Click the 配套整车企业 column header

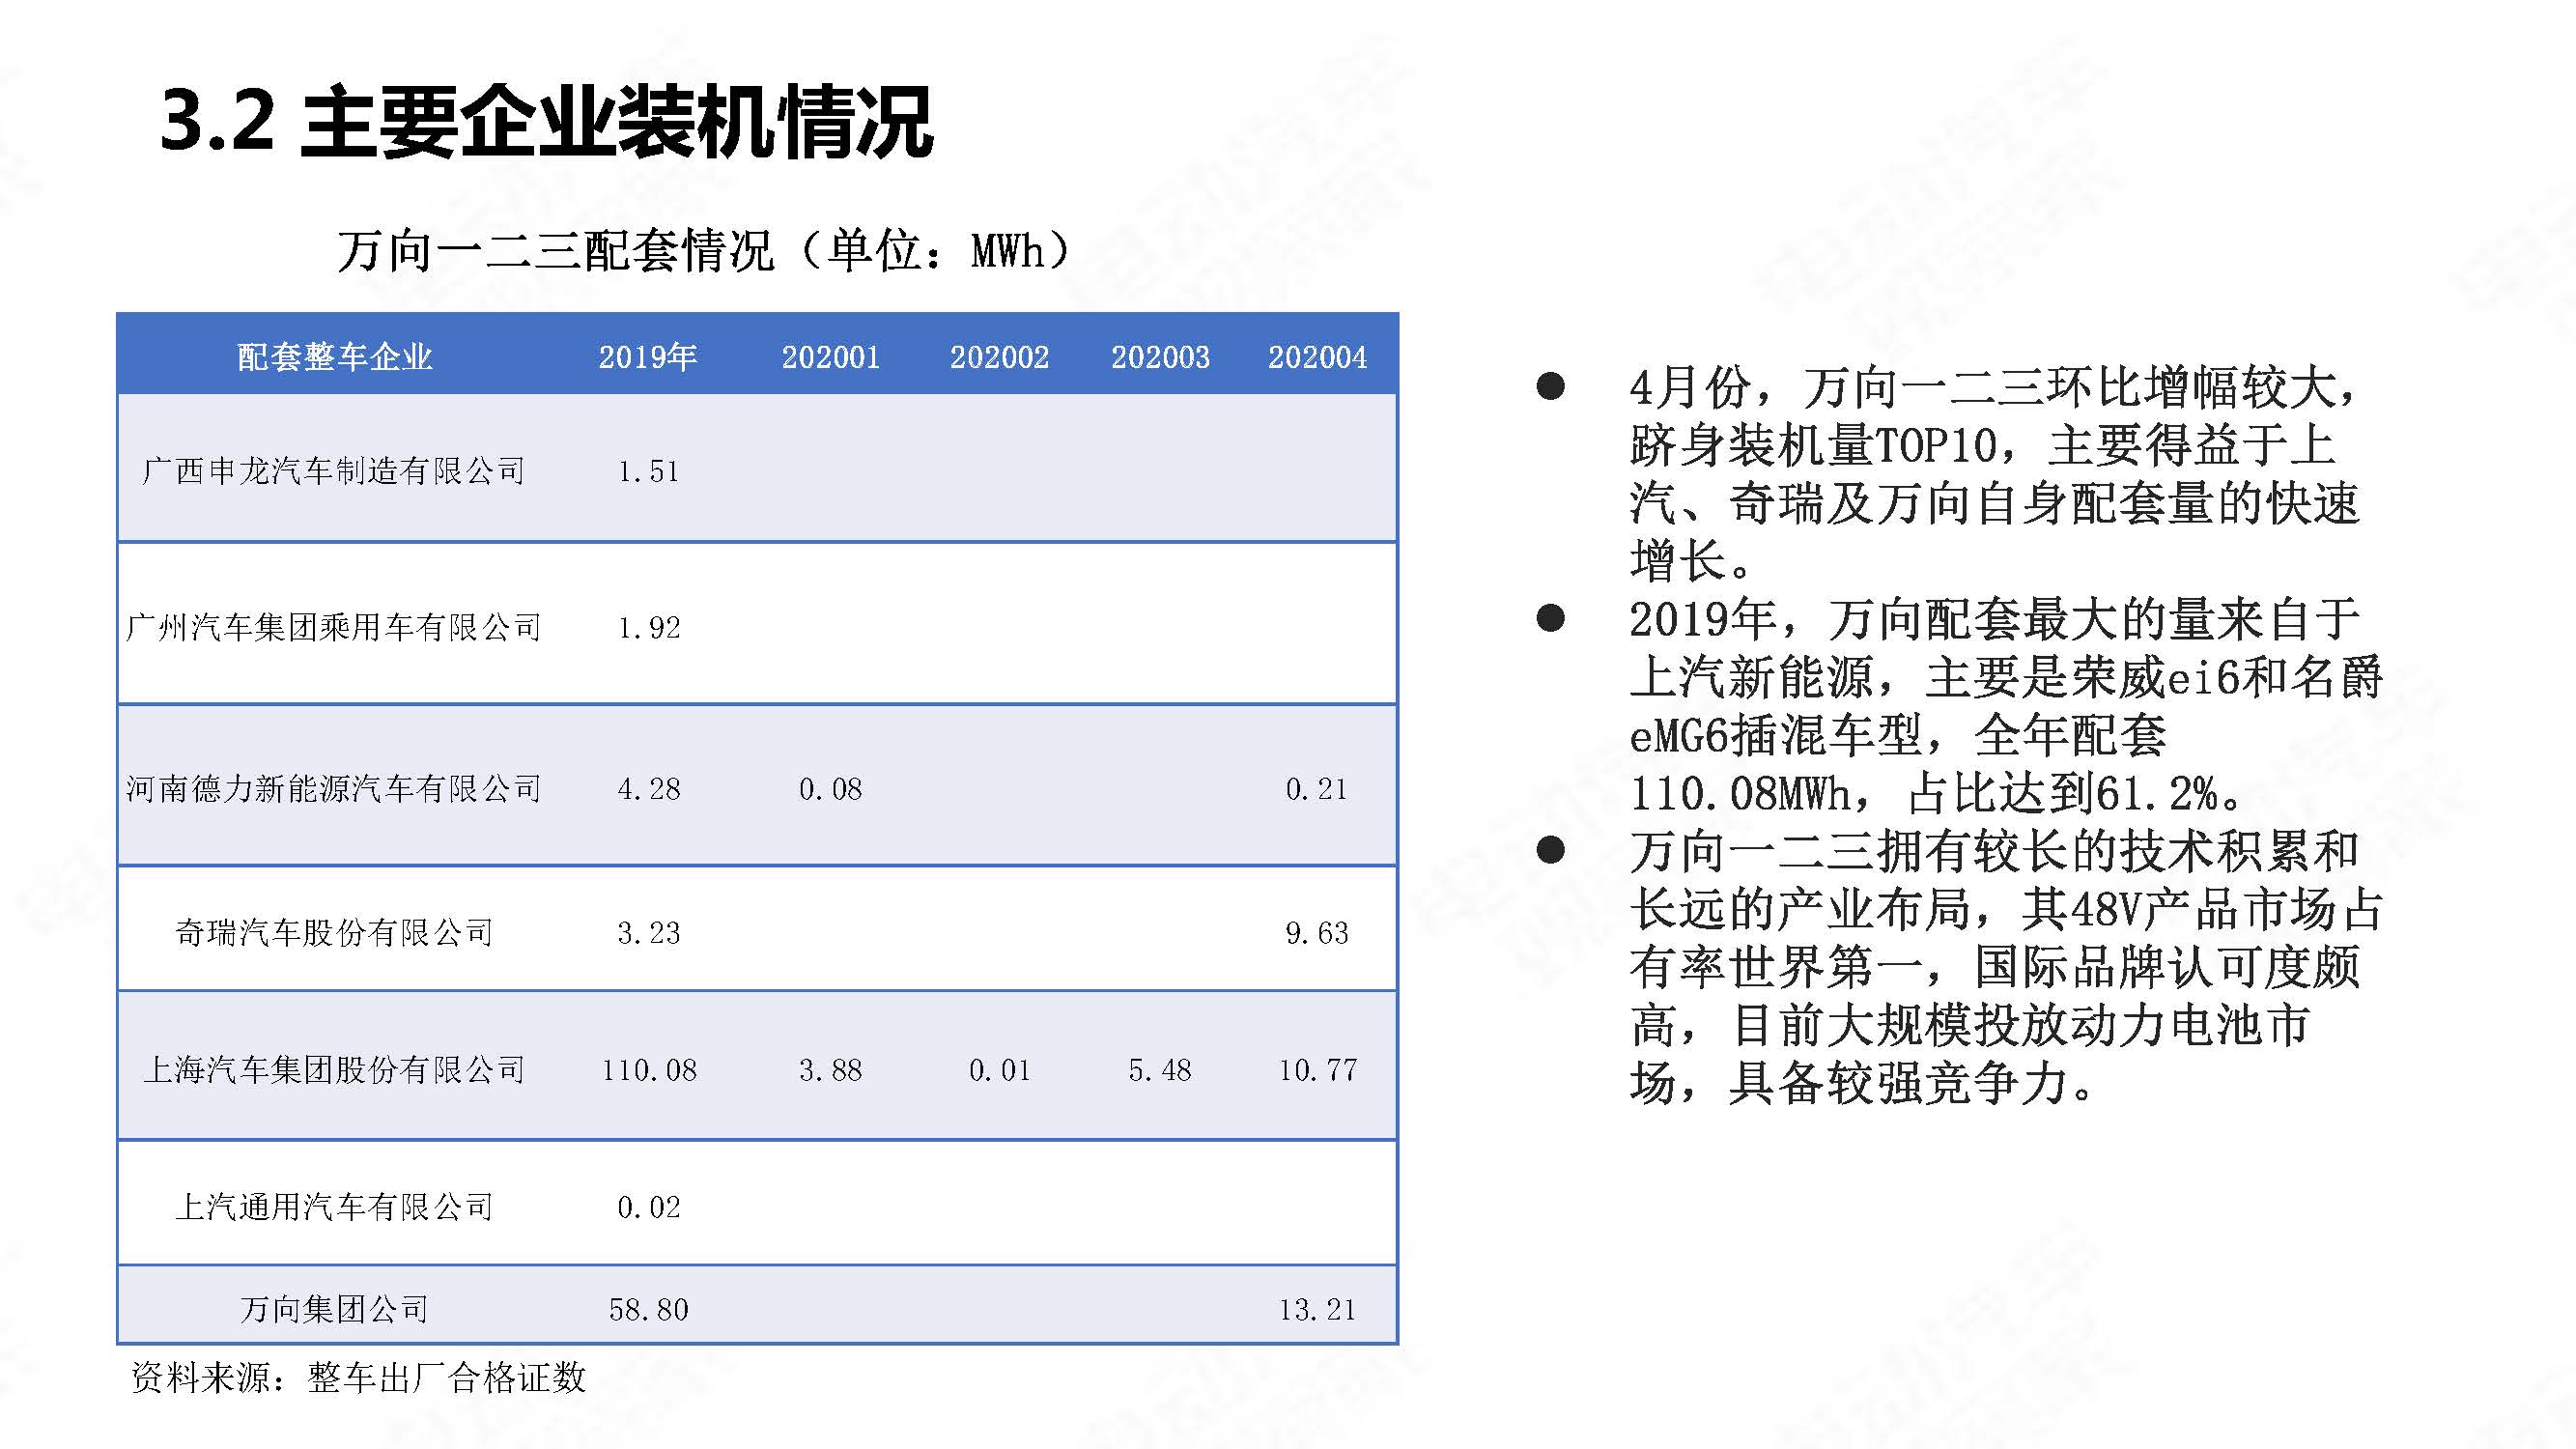coord(335,357)
